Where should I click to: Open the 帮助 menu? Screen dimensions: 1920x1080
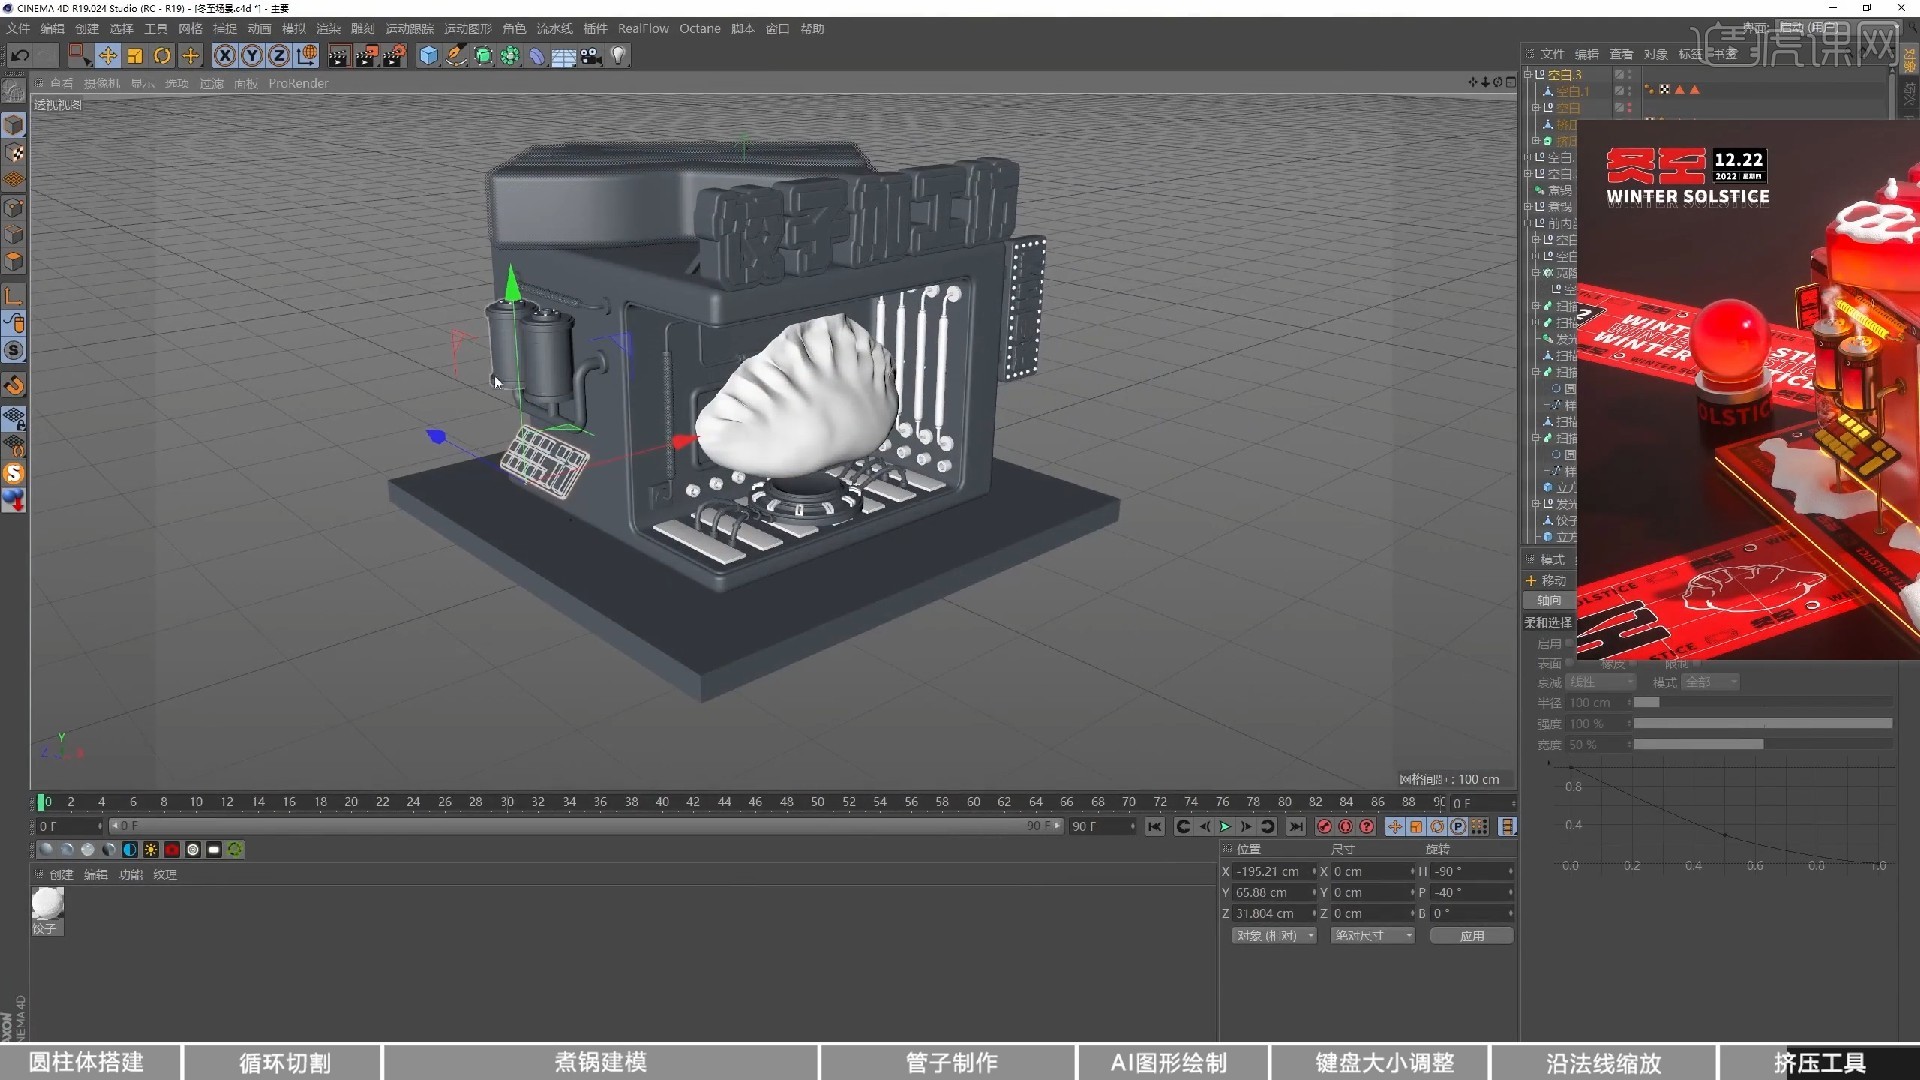click(x=812, y=29)
